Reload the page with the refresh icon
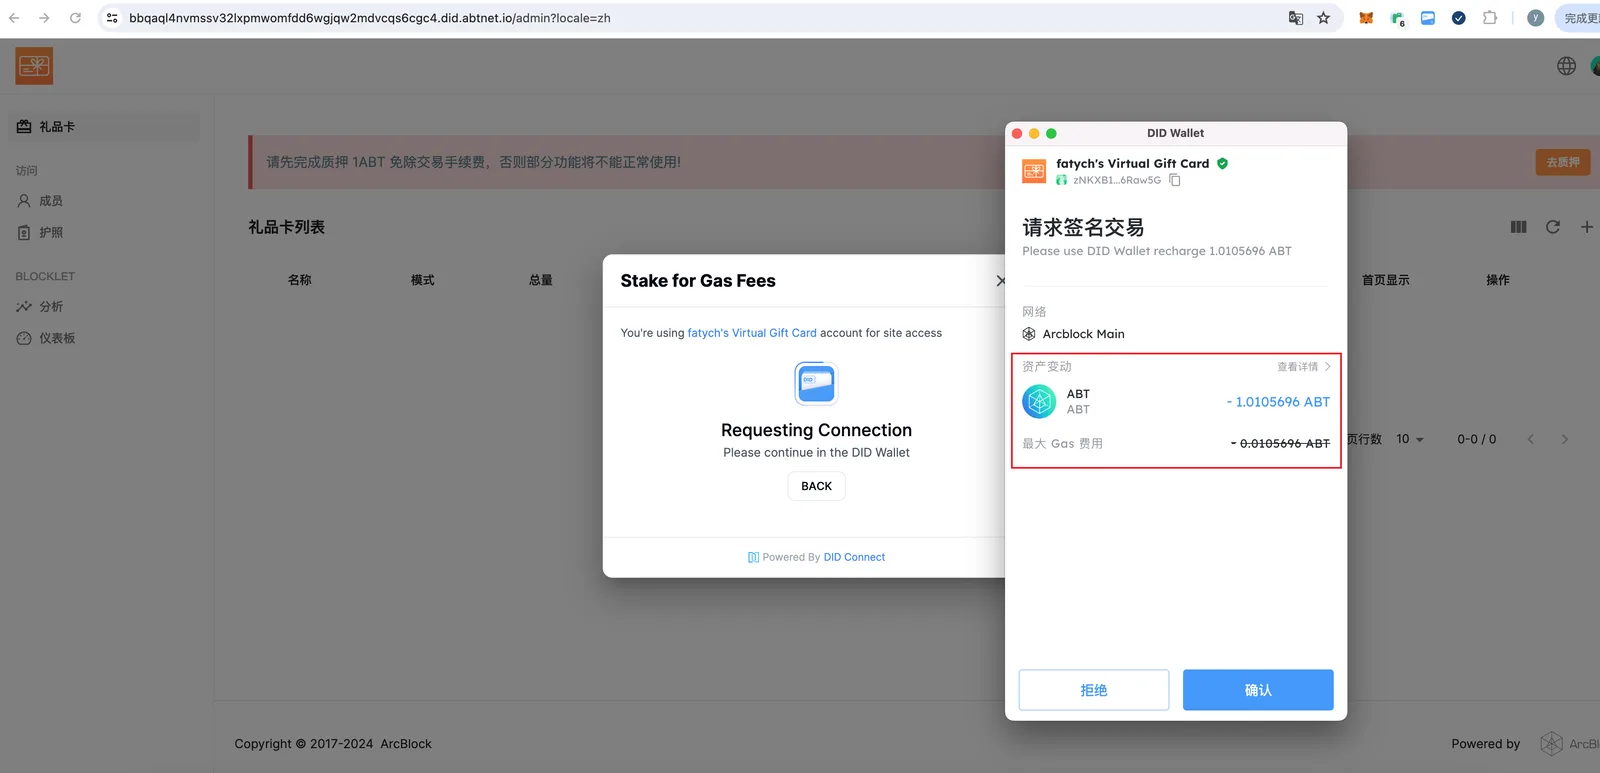The image size is (1600, 773). (75, 18)
